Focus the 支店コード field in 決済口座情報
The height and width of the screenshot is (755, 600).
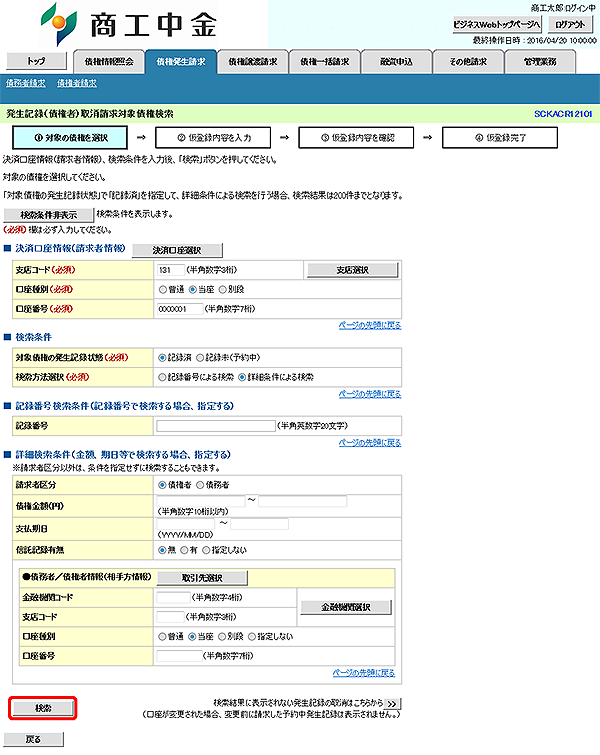click(170, 270)
